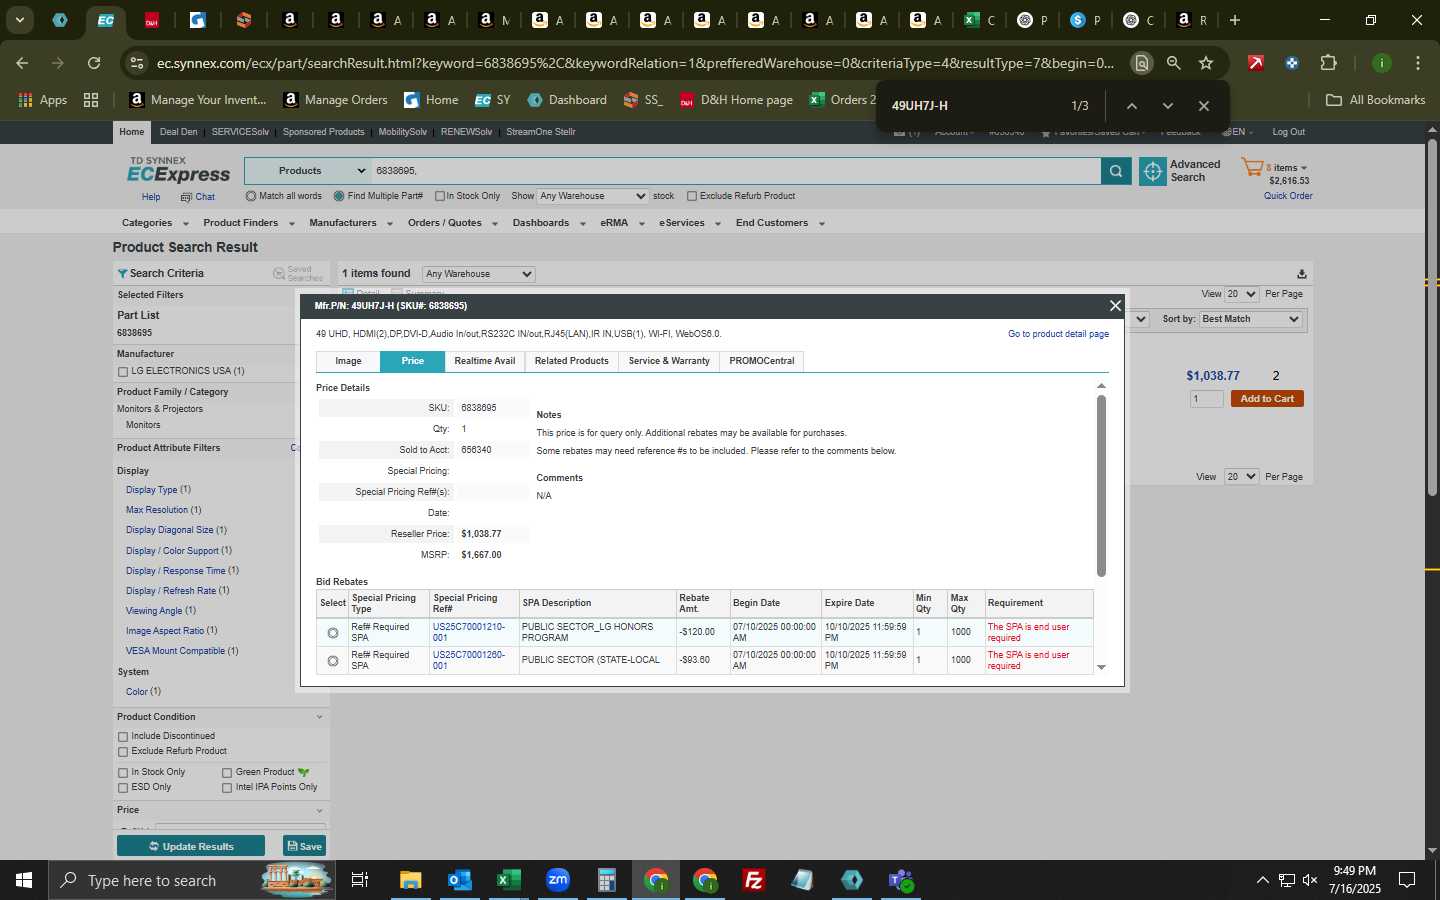Click scroll down arrow in popup
Viewport: 1440px width, 900px height.
click(1101, 667)
